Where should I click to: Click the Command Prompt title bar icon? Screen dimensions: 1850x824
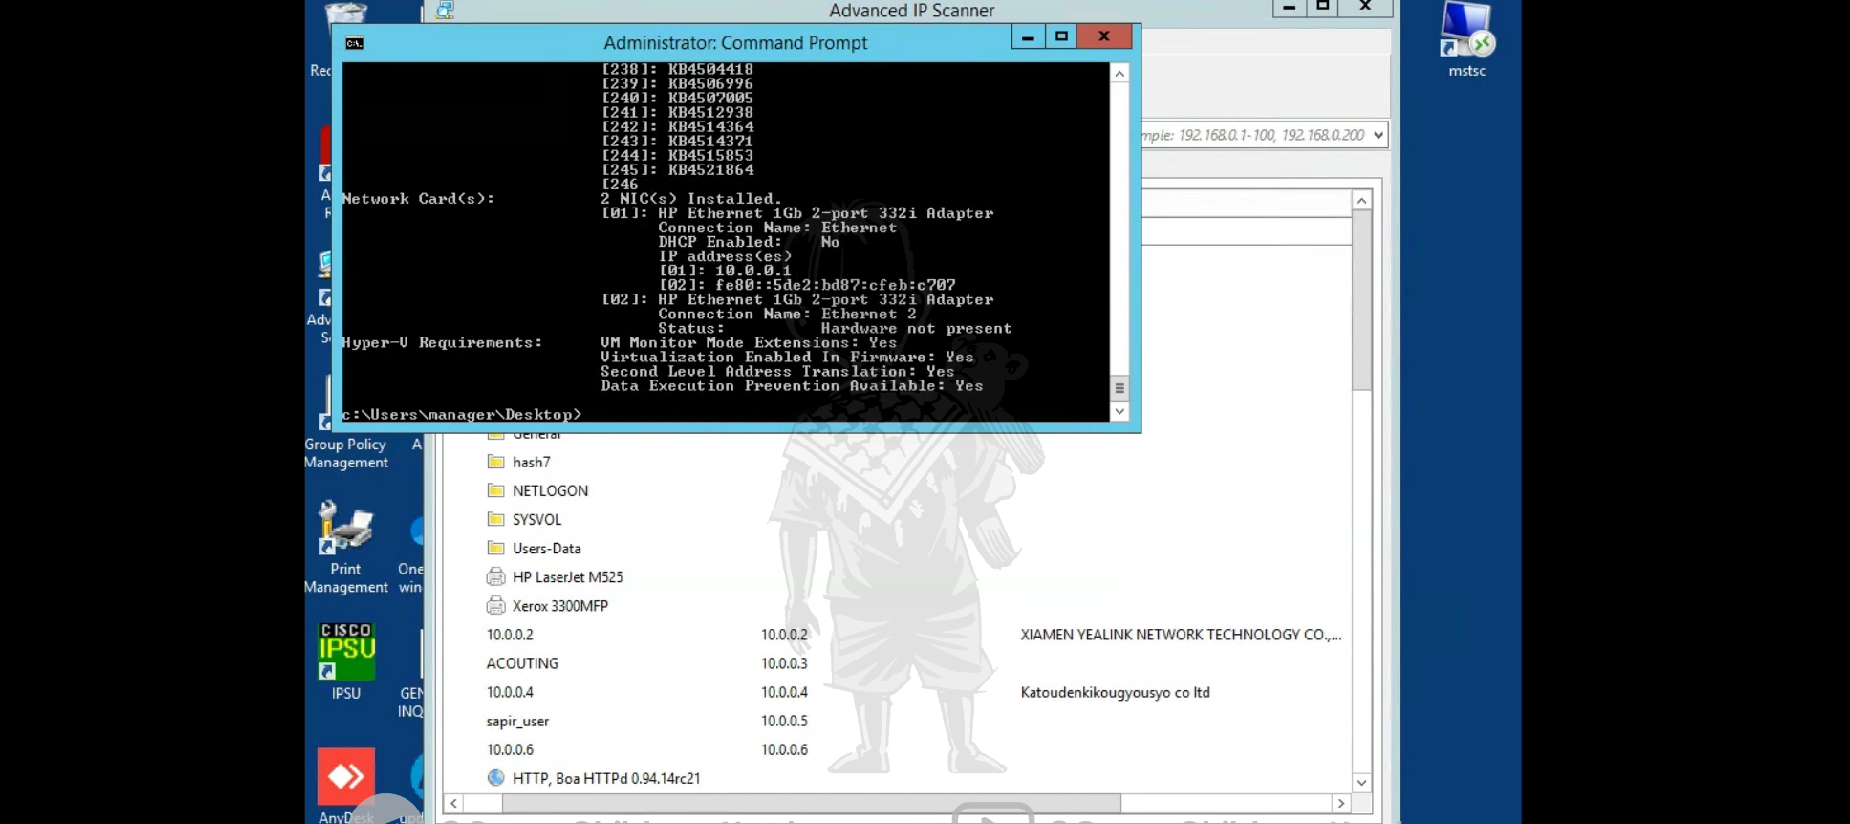click(x=354, y=43)
